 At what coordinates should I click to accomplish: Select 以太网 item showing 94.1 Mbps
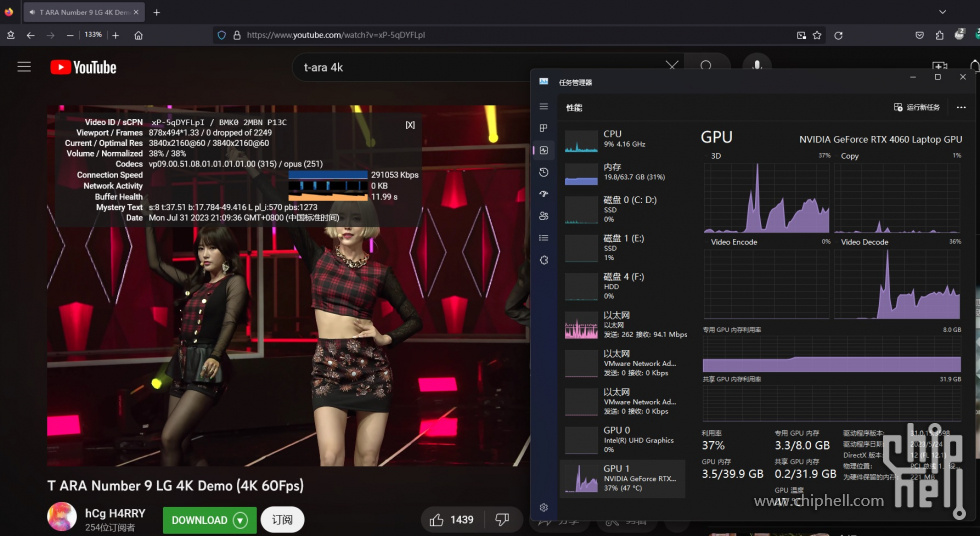(x=622, y=325)
